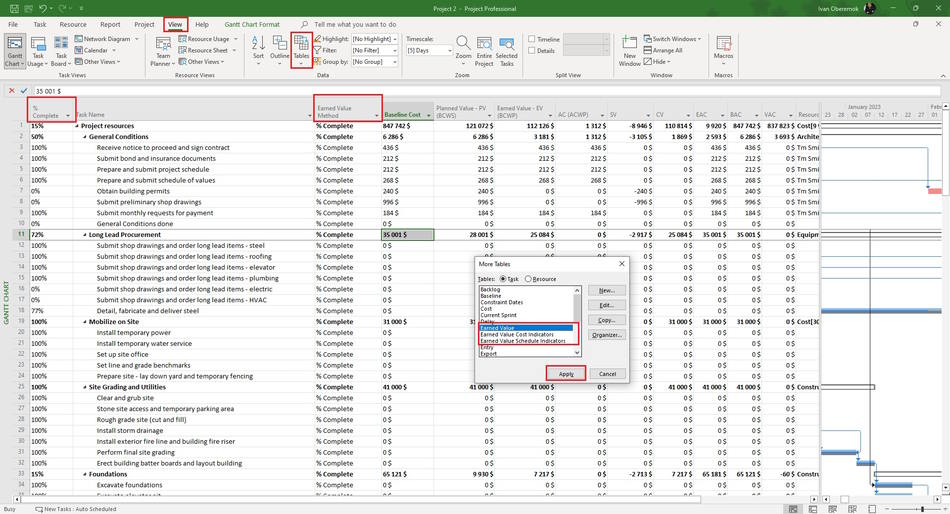Open the Sort options

click(258, 50)
